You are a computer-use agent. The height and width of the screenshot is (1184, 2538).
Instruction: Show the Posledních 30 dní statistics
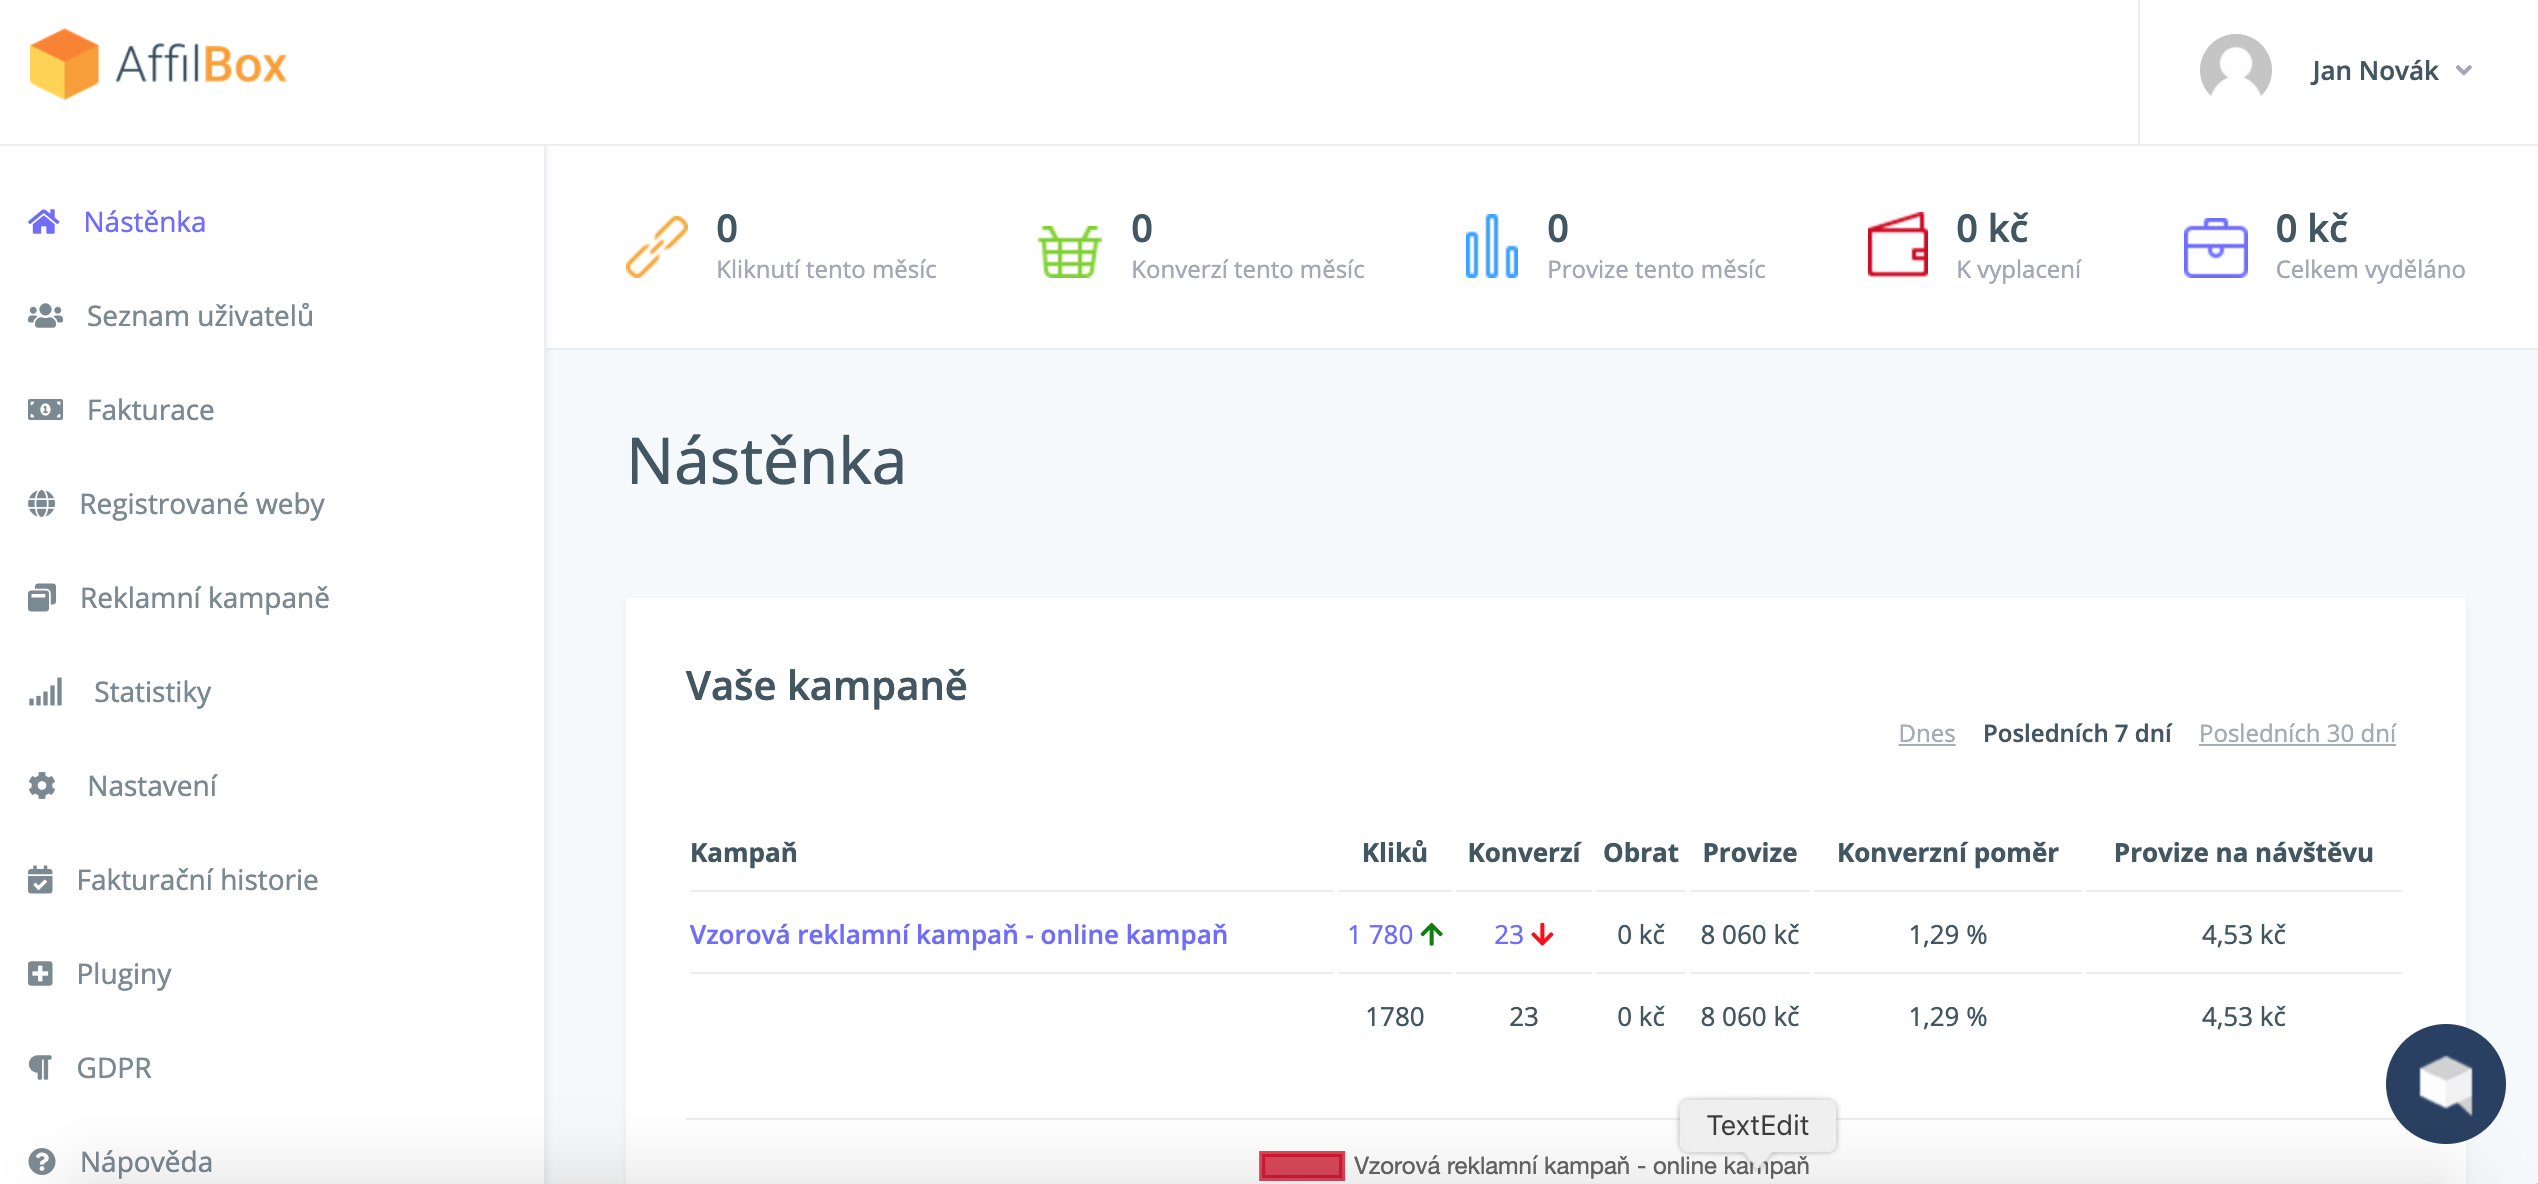2297,733
